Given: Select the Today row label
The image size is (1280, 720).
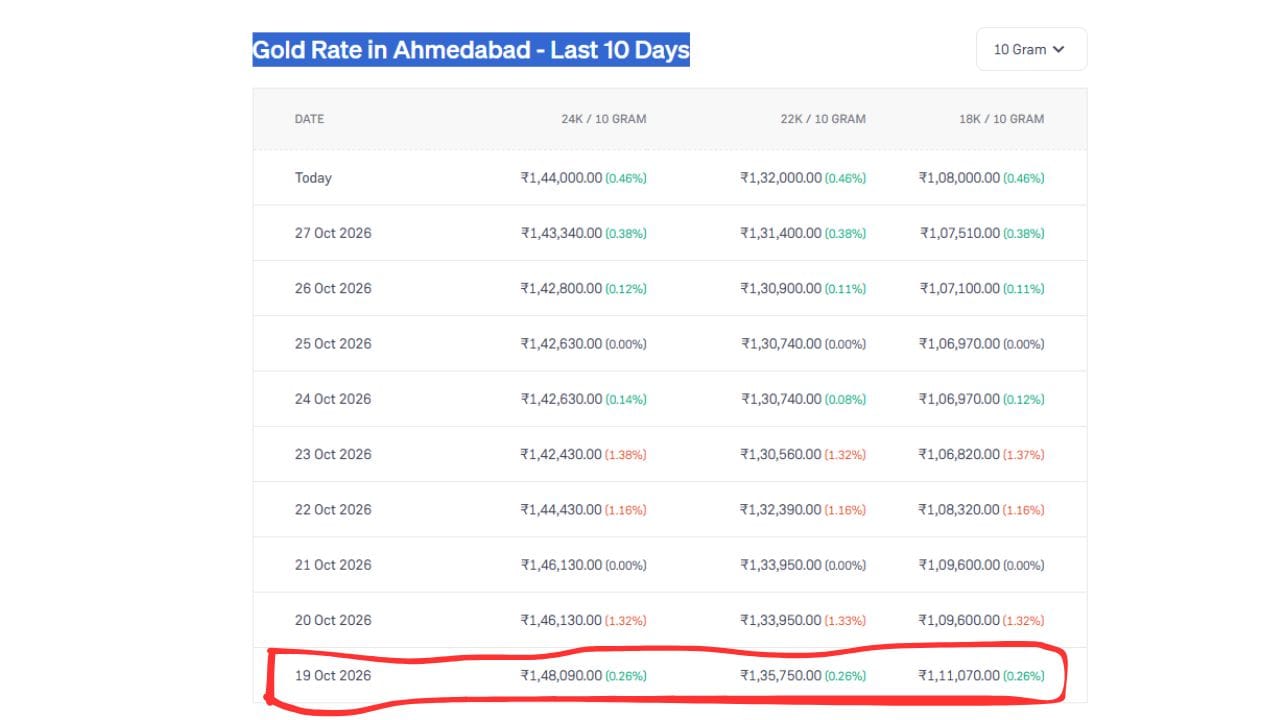Looking at the screenshot, I should [x=313, y=178].
